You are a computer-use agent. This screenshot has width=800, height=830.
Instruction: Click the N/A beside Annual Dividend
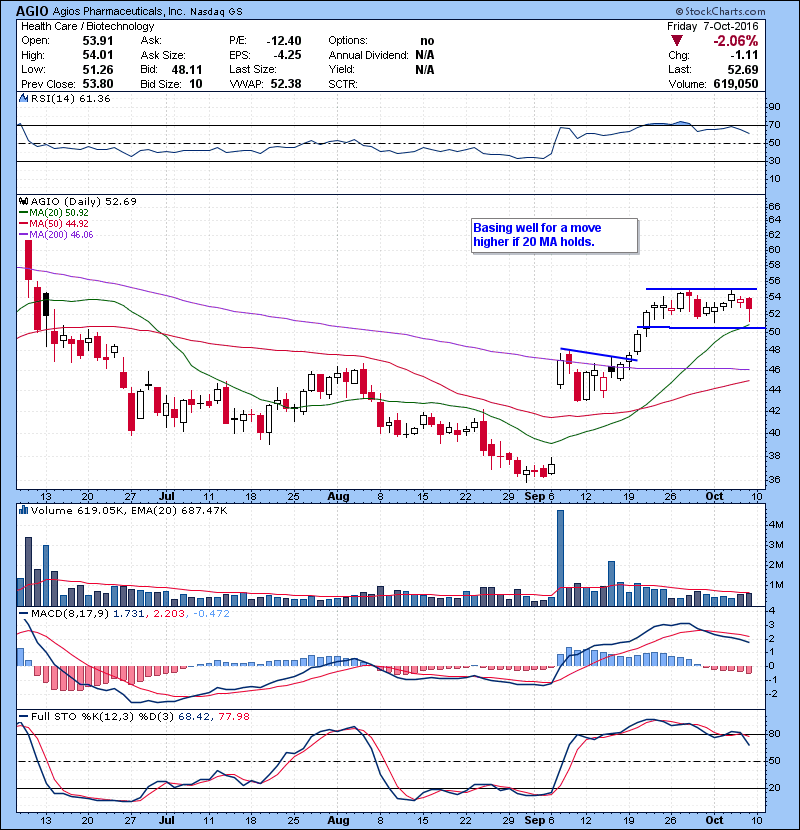(425, 55)
